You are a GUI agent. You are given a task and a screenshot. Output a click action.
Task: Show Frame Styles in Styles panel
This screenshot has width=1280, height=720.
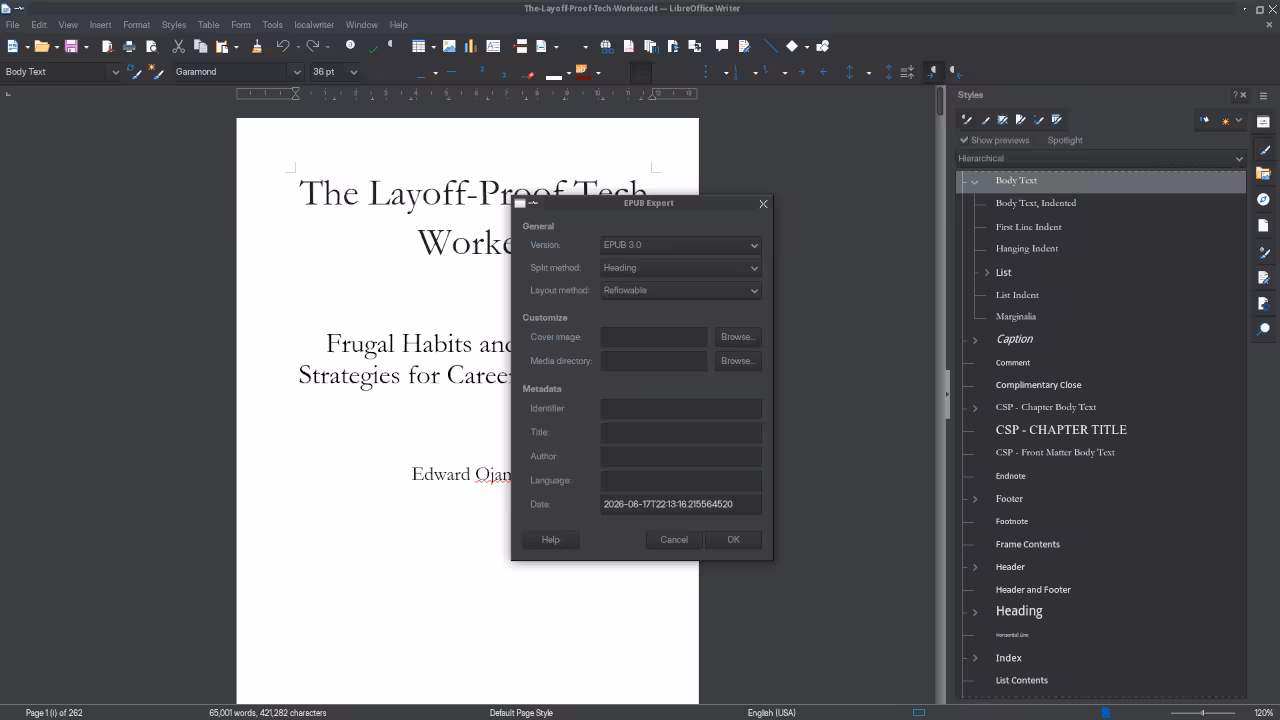tap(1003, 120)
